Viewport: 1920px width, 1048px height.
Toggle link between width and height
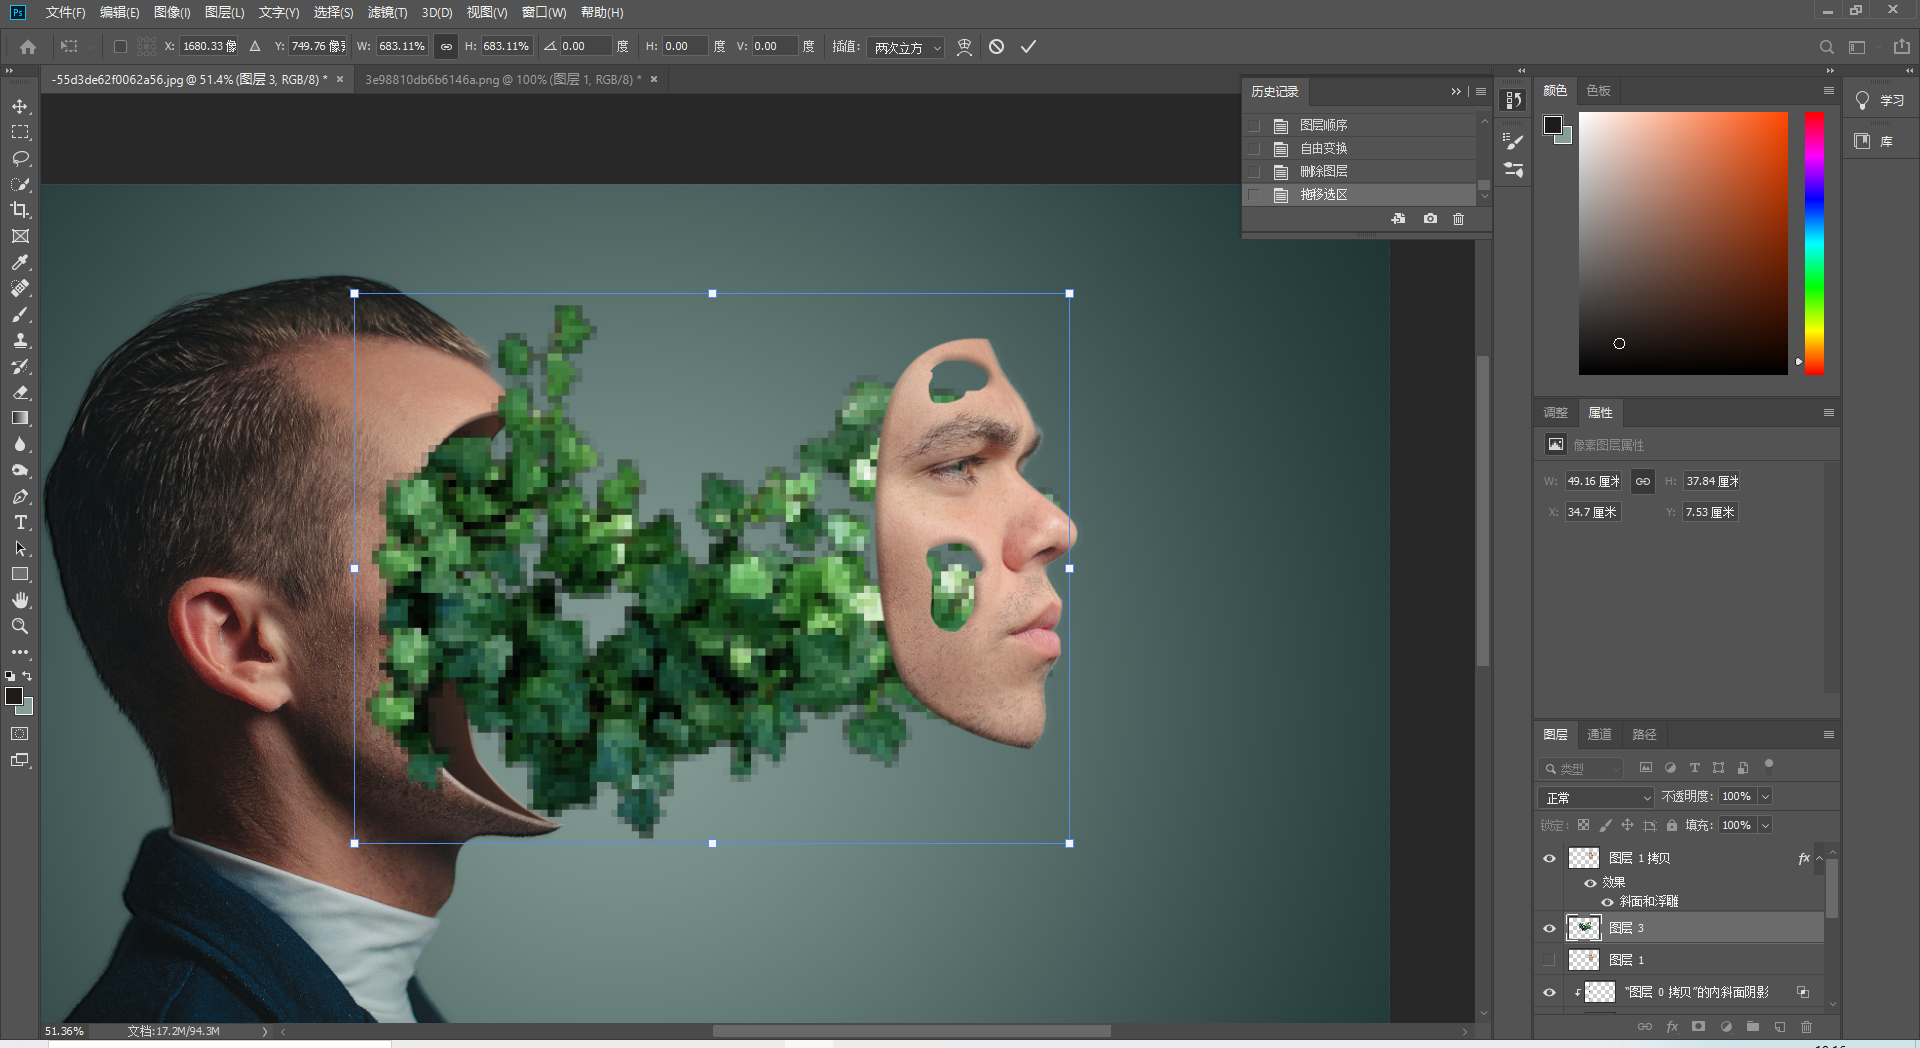pos(446,47)
